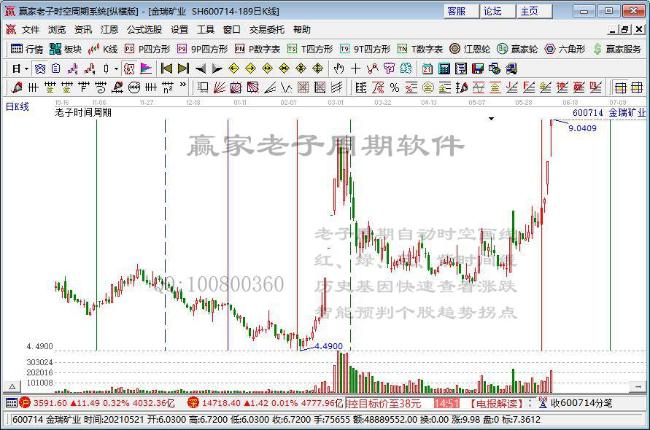The width and height of the screenshot is (650, 430).
Task: Open 赢家服务 with the dollar icon
Action: [x=617, y=49]
